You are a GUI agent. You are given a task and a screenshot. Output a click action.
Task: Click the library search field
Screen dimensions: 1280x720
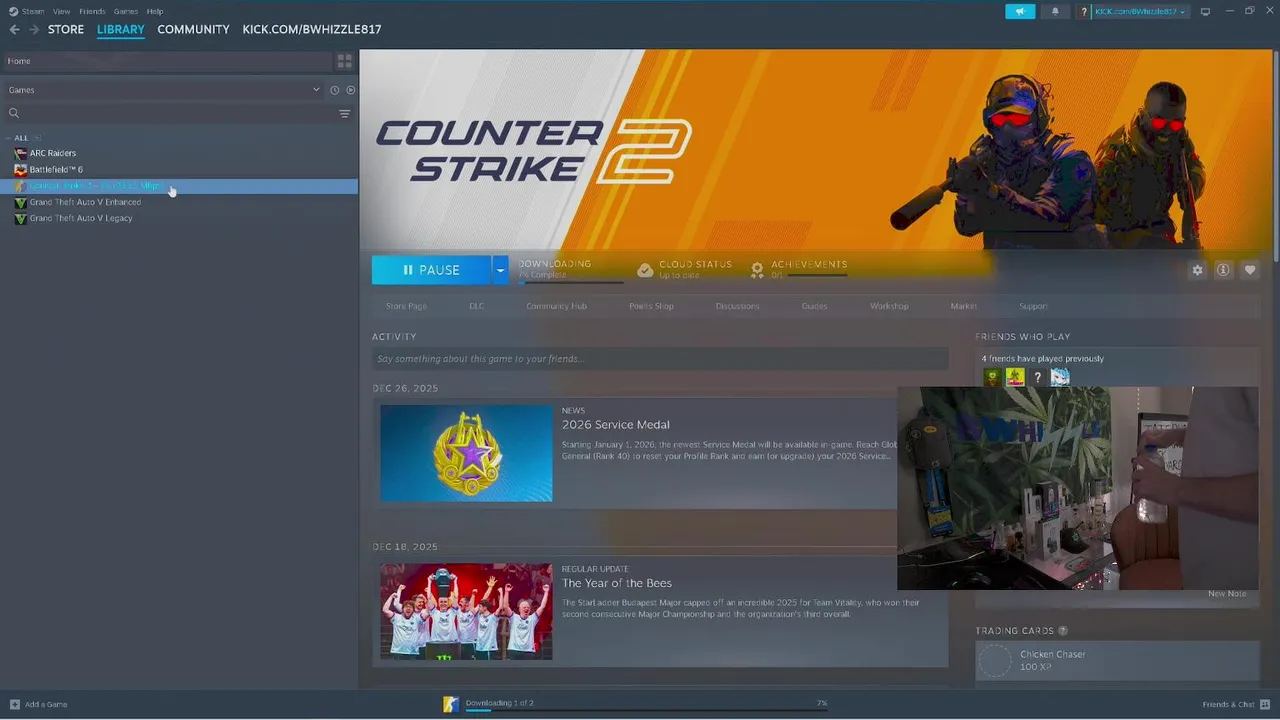tap(178, 113)
